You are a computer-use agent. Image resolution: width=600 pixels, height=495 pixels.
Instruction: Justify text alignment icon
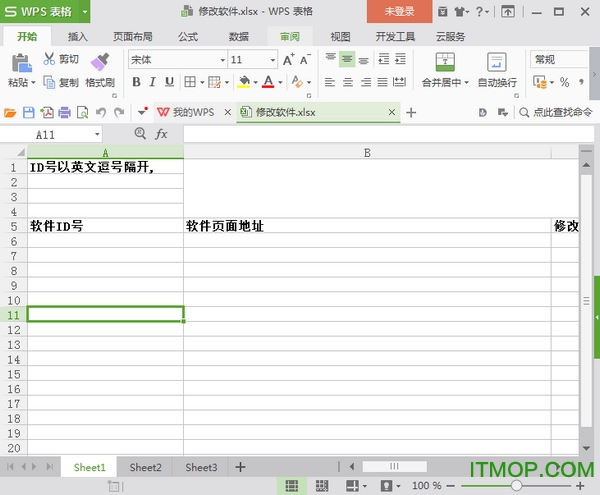[382, 81]
